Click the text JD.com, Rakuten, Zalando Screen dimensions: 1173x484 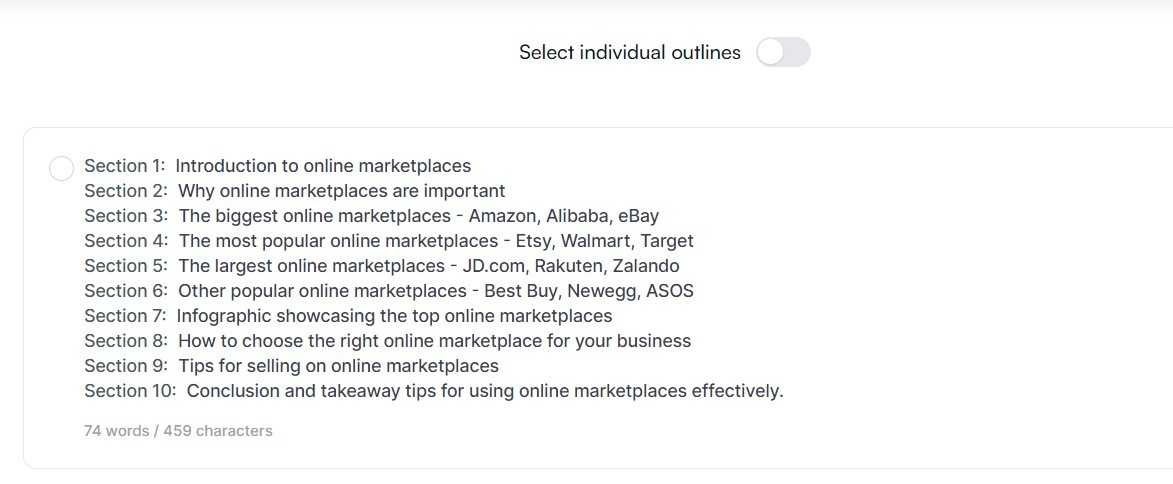pyautogui.click(x=571, y=266)
